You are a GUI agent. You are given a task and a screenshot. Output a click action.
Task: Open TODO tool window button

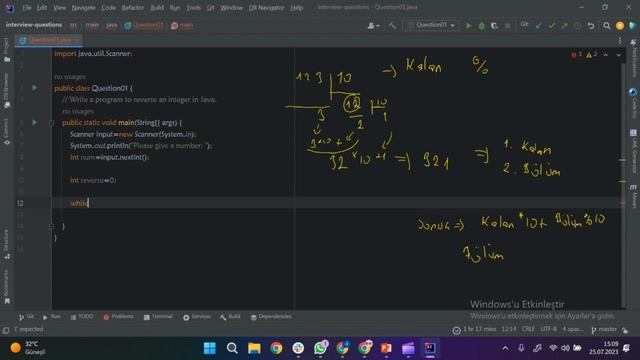(x=82, y=317)
